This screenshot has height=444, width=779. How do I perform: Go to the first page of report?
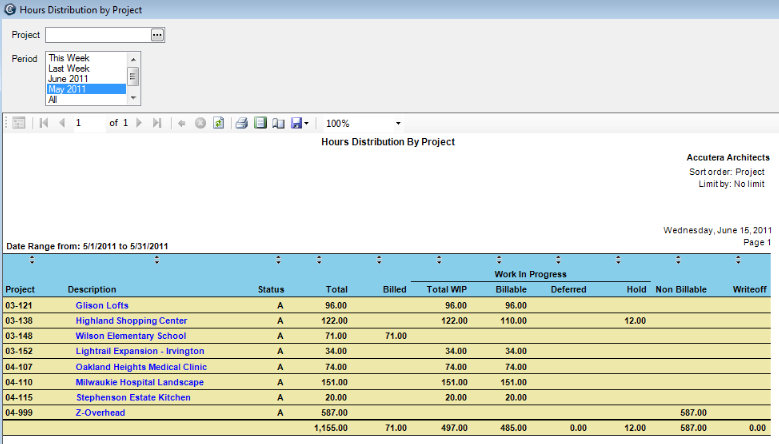pos(43,123)
